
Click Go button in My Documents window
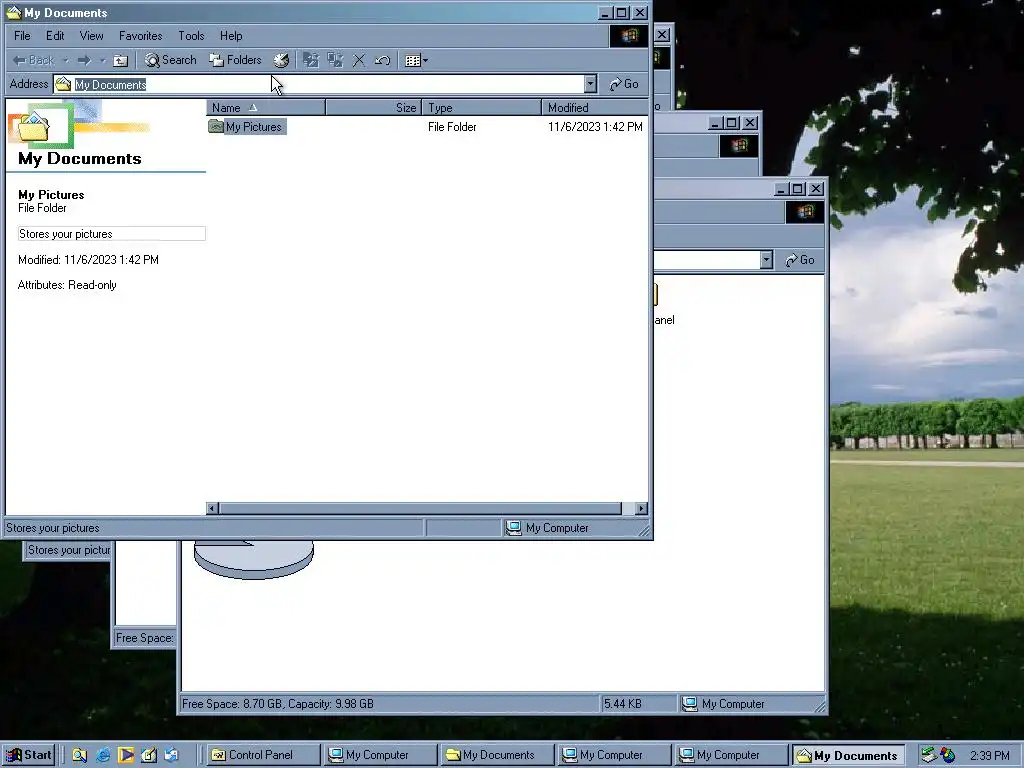click(x=624, y=84)
